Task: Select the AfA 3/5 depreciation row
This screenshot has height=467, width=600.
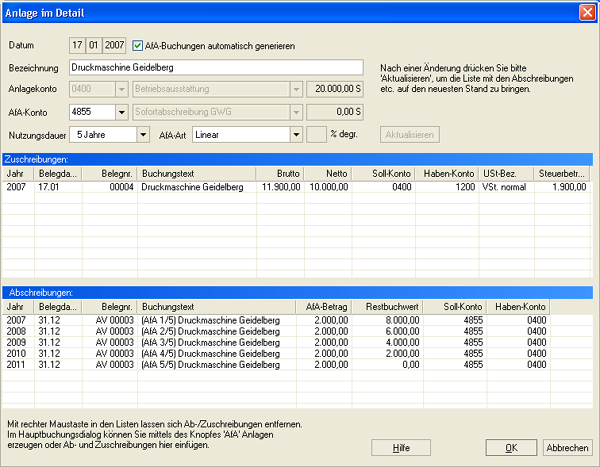Action: pyautogui.click(x=276, y=342)
